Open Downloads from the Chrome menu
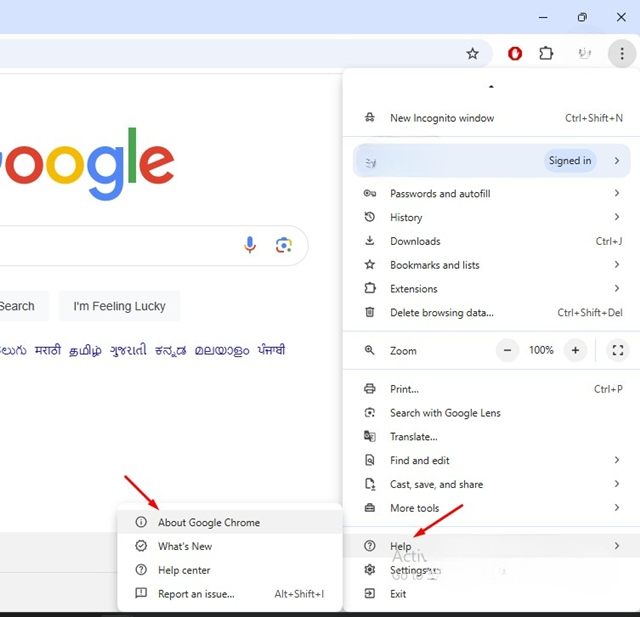 click(491, 241)
